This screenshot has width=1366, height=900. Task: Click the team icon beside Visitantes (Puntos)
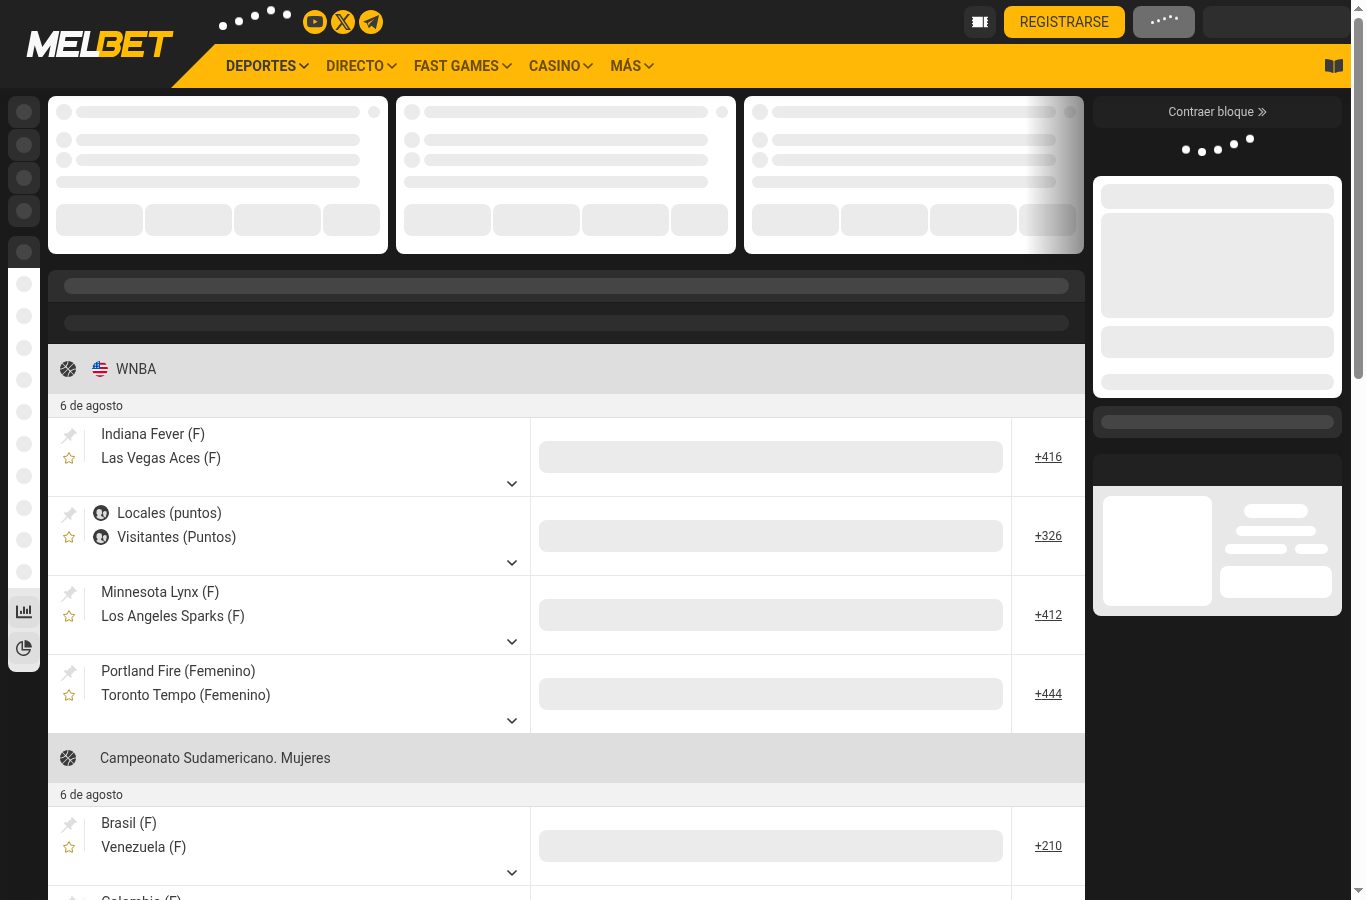(101, 537)
